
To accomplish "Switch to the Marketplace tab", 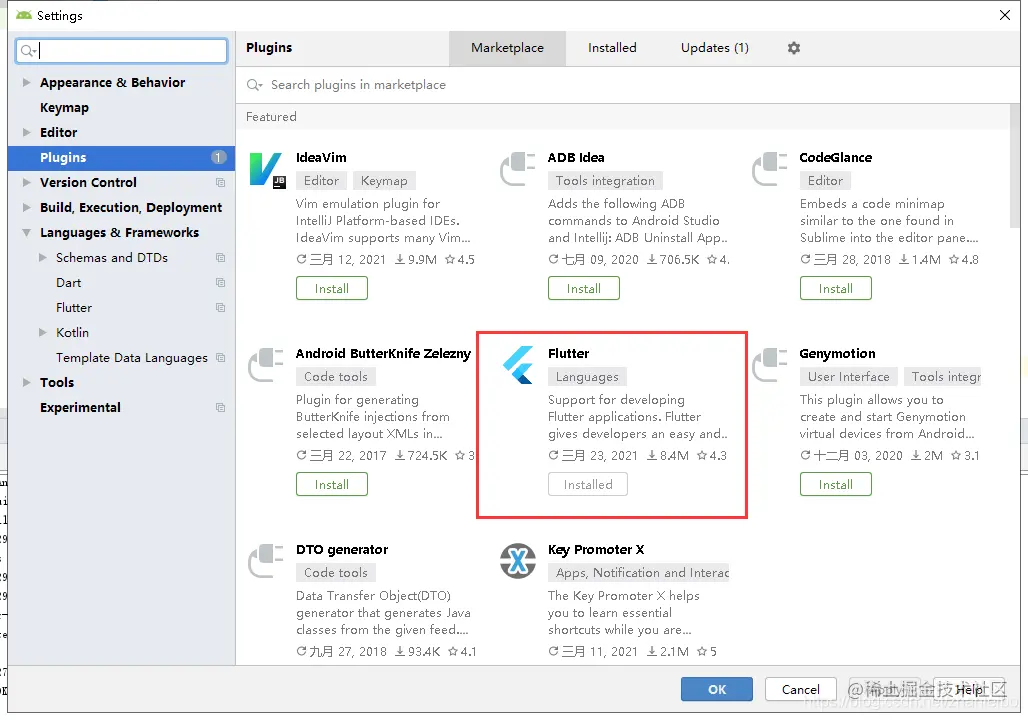I will (x=507, y=48).
